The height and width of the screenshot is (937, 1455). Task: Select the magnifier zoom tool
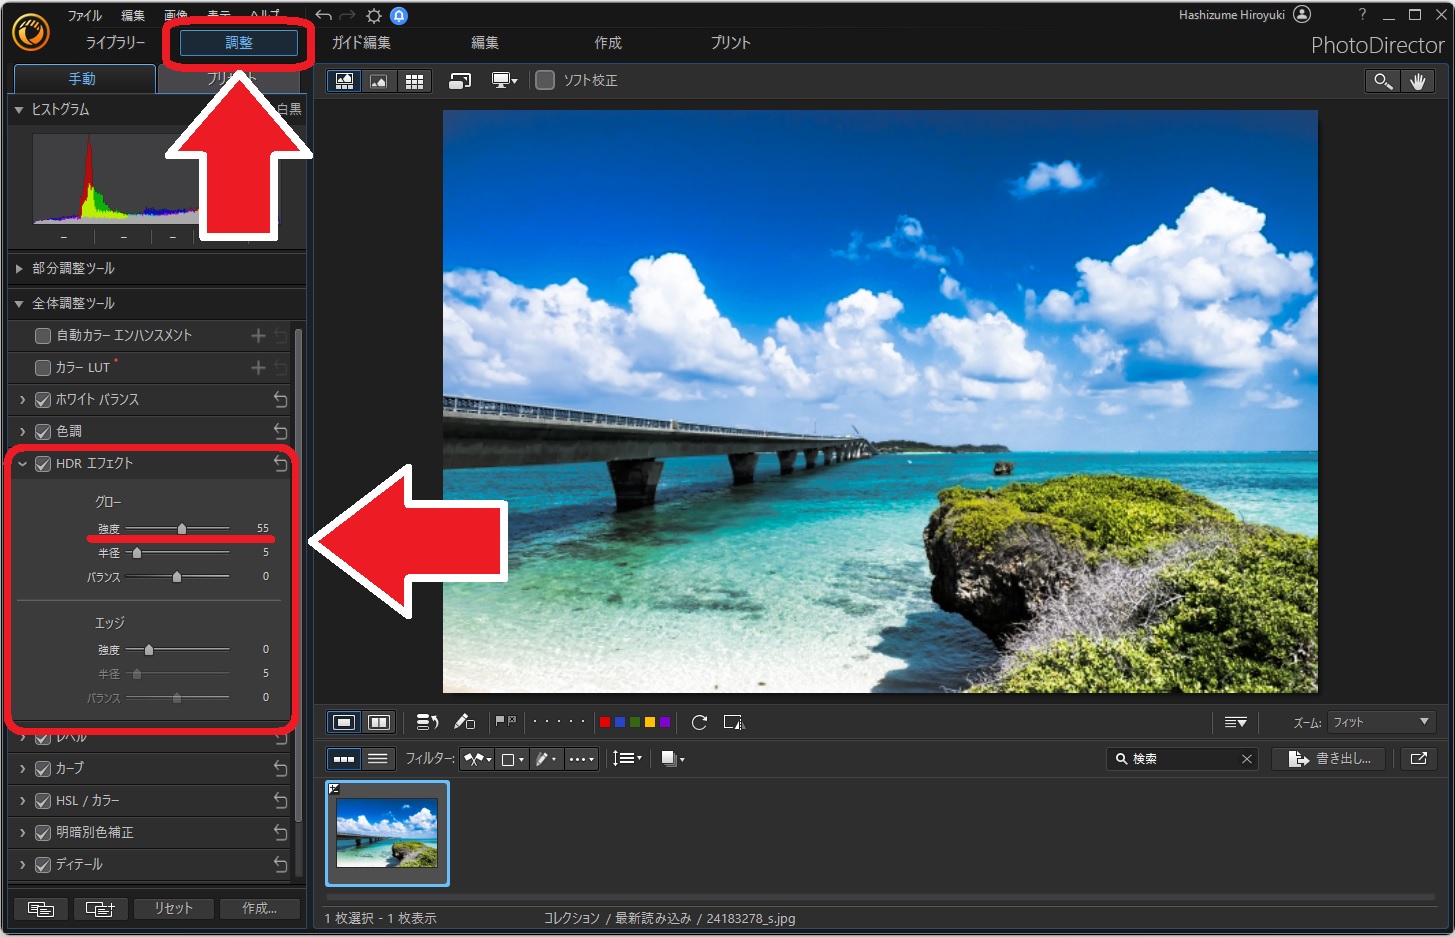[x=1383, y=81]
